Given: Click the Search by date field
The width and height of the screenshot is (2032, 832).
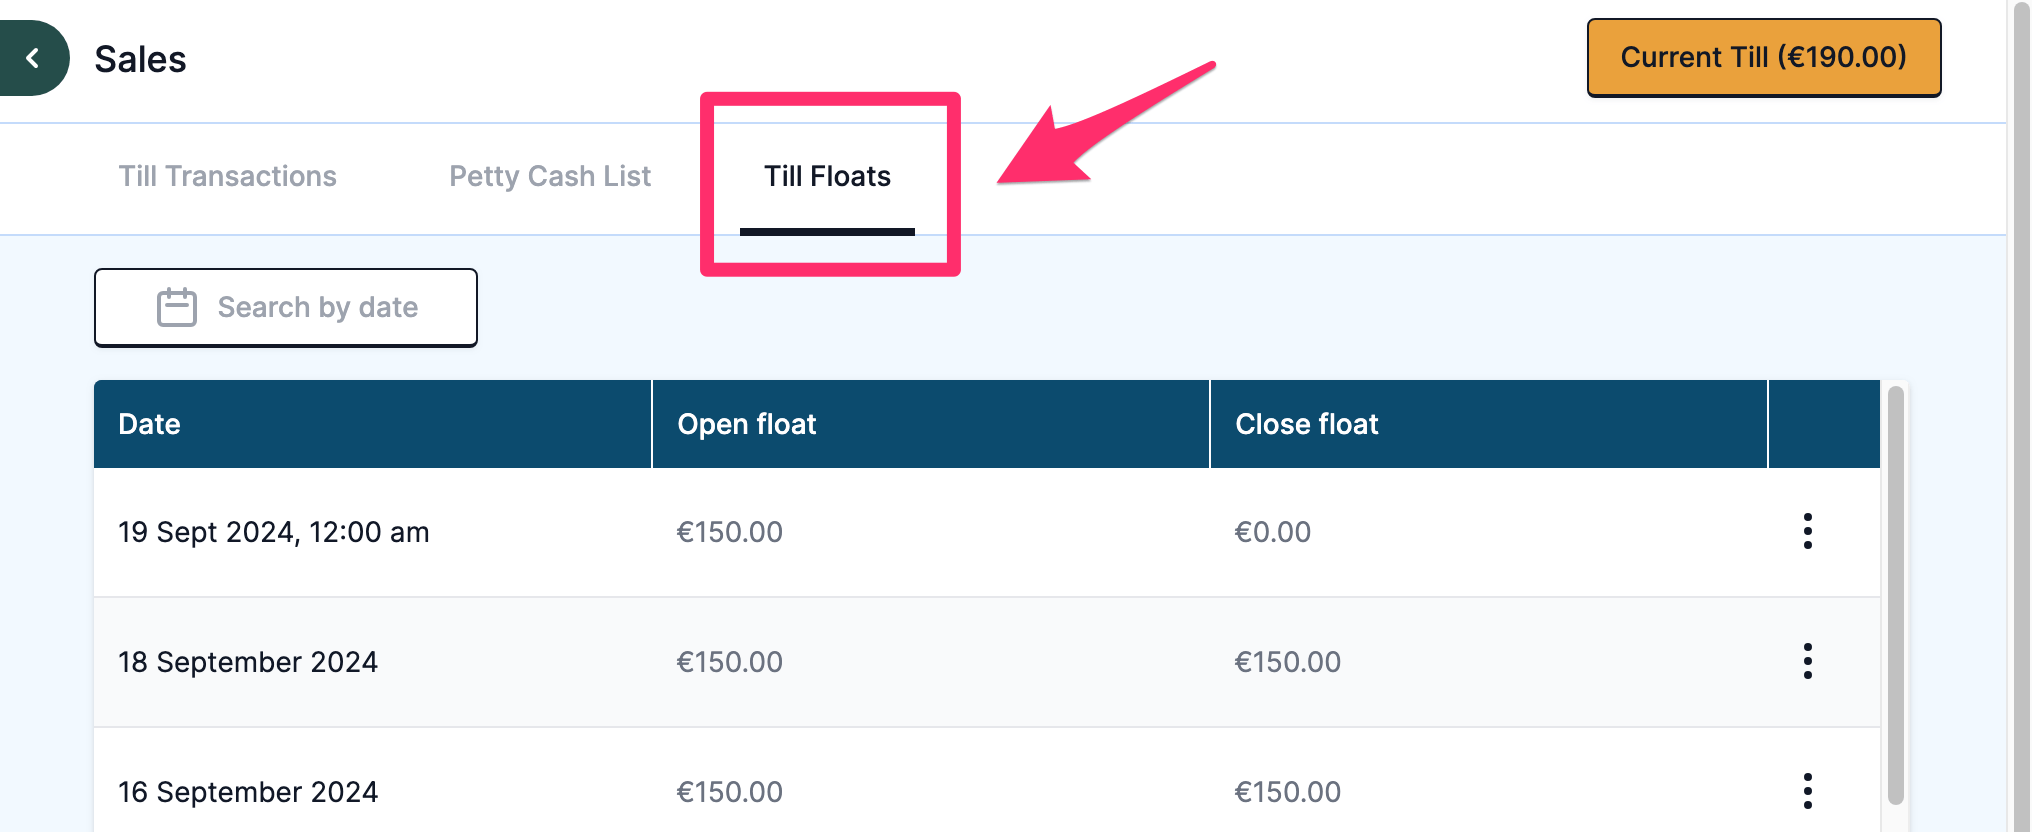Looking at the screenshot, I should point(317,307).
